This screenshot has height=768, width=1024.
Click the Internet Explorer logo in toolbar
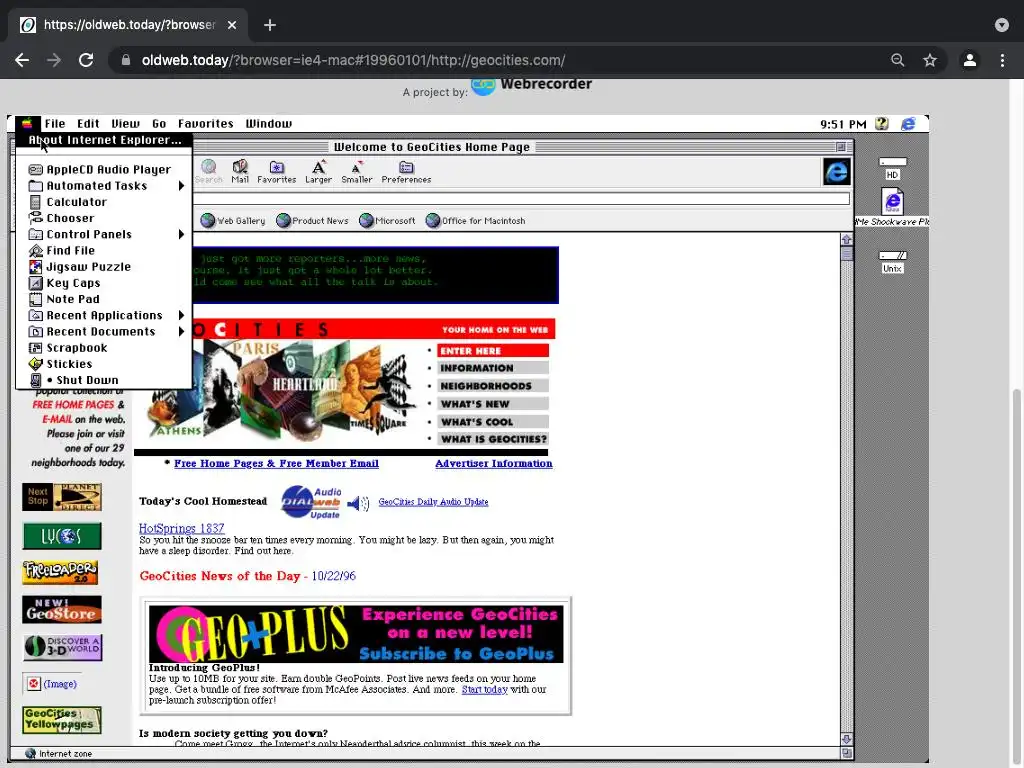[x=837, y=172]
